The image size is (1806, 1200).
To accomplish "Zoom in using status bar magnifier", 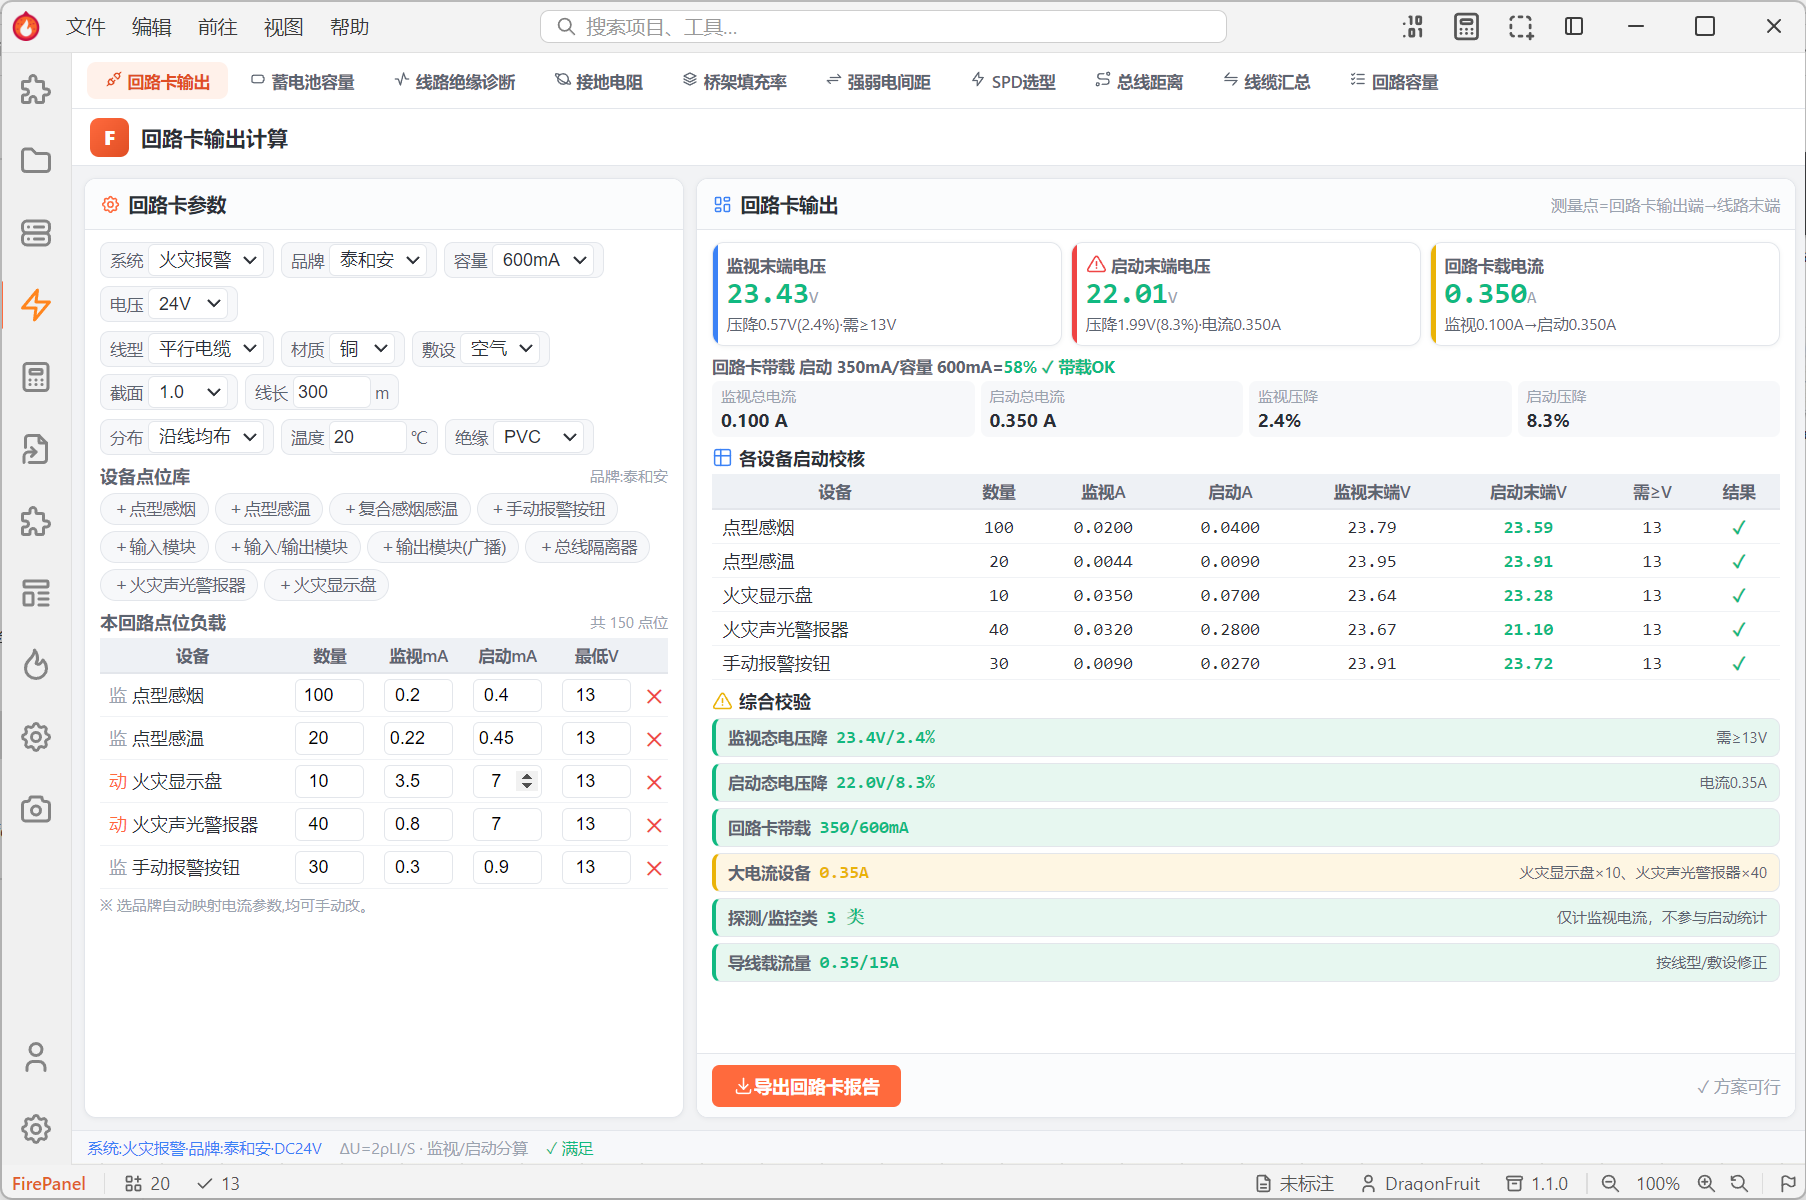I will (x=1706, y=1183).
